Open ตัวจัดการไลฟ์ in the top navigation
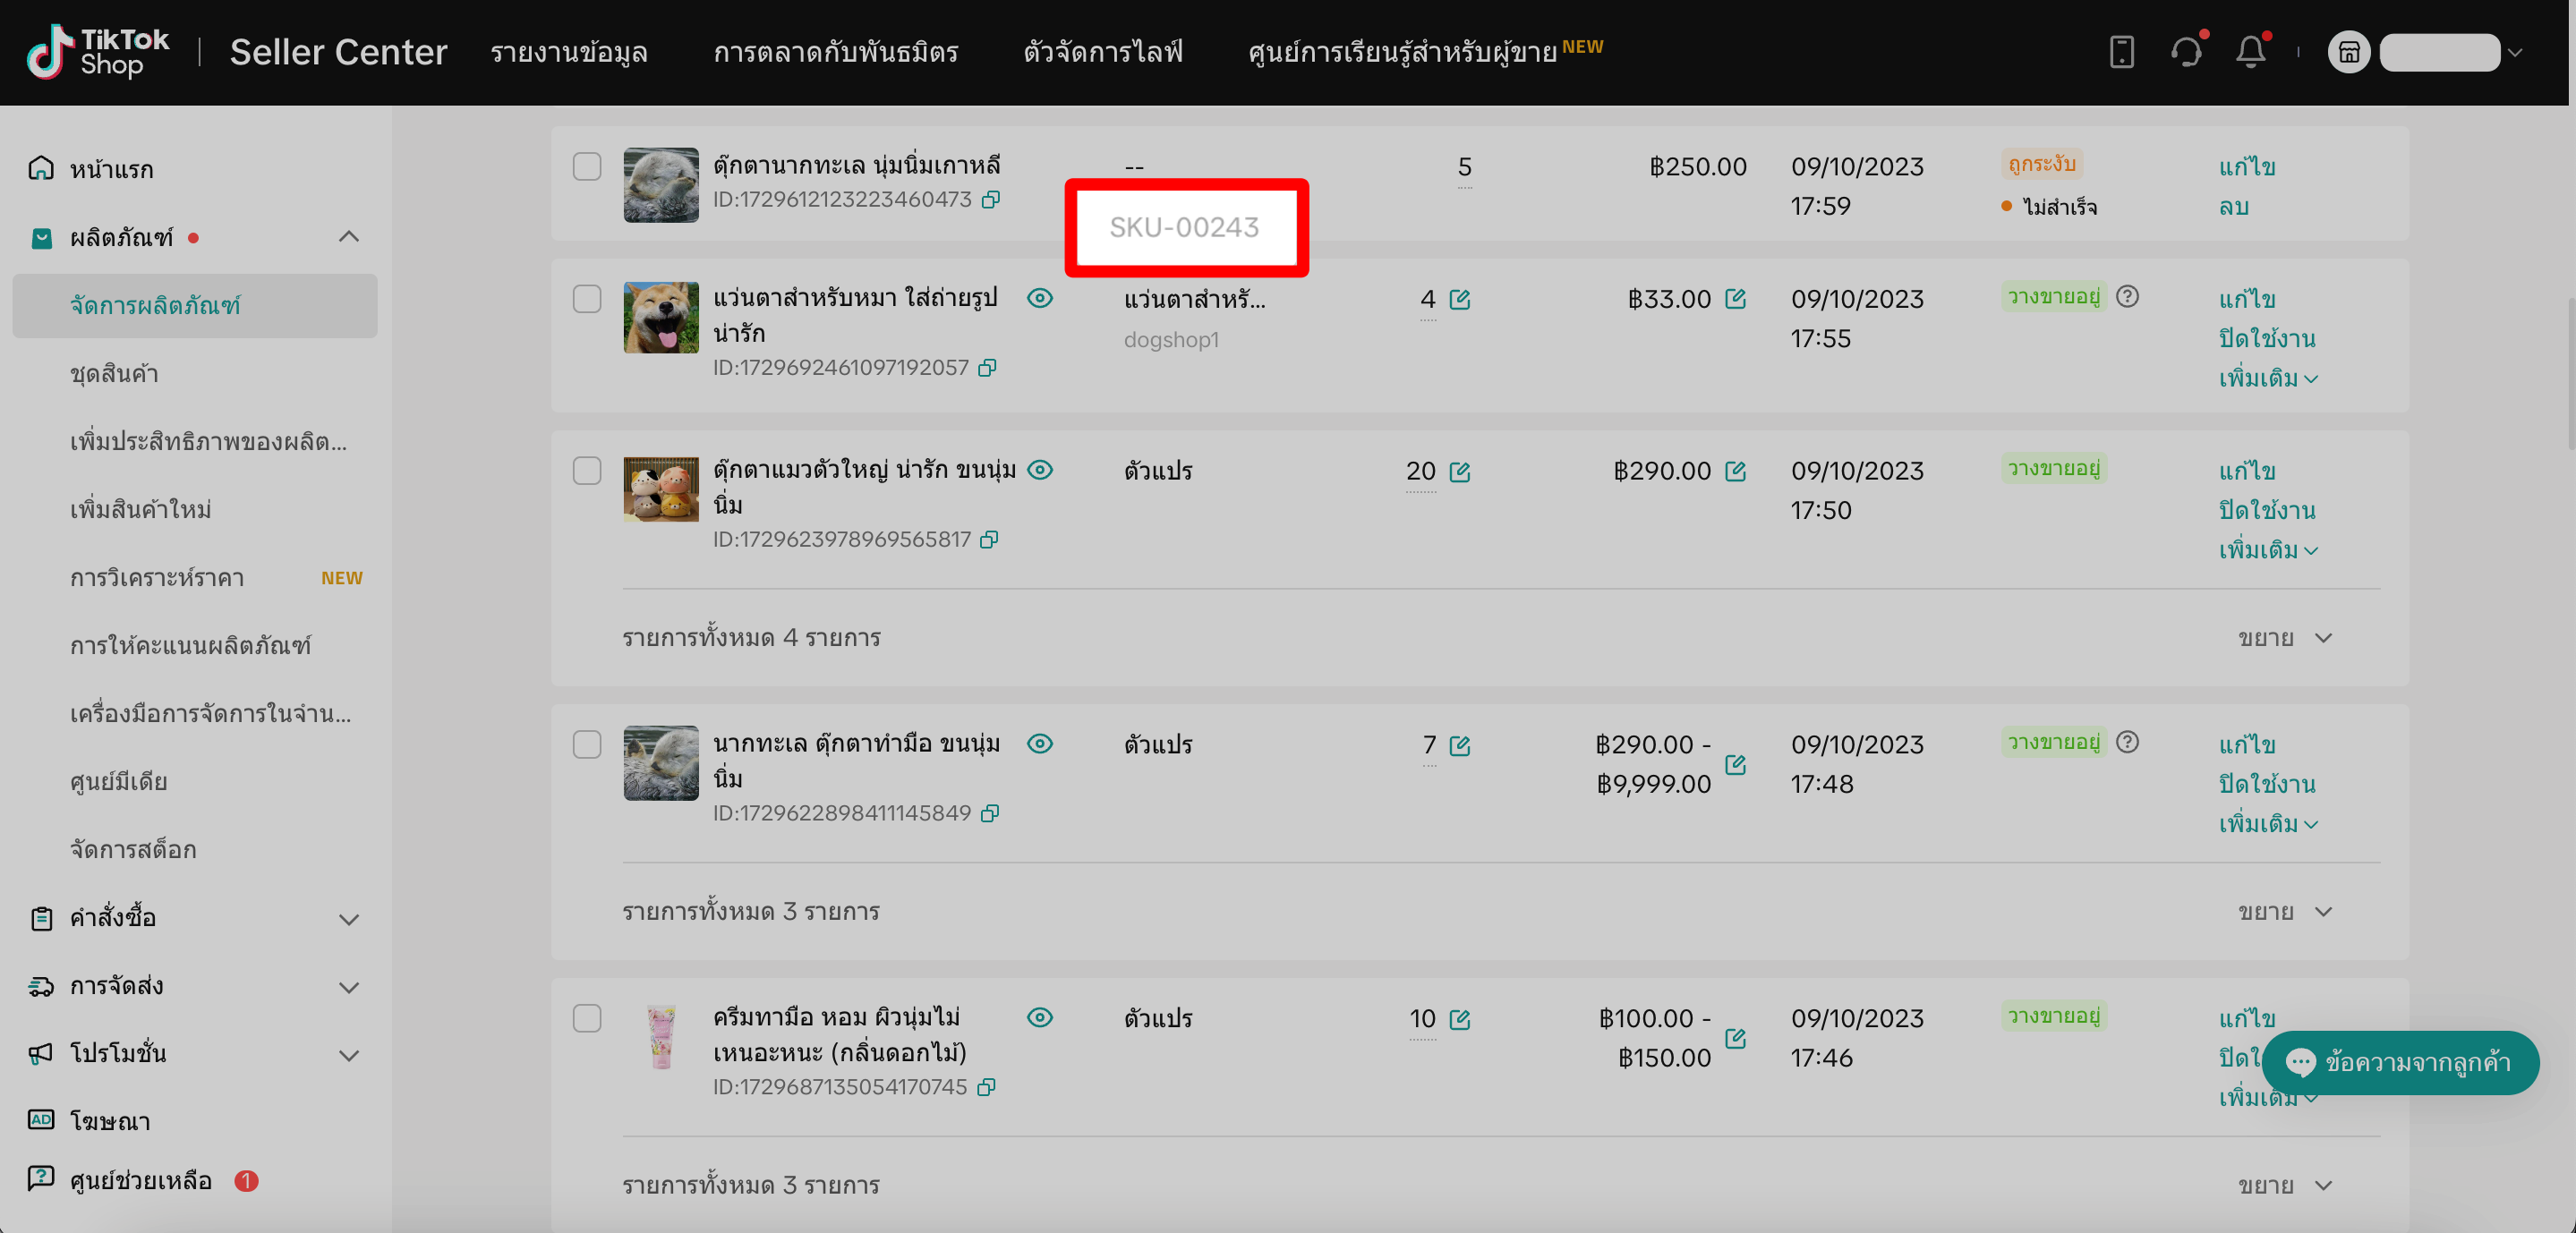This screenshot has height=1233, width=2576. (x=1102, y=52)
